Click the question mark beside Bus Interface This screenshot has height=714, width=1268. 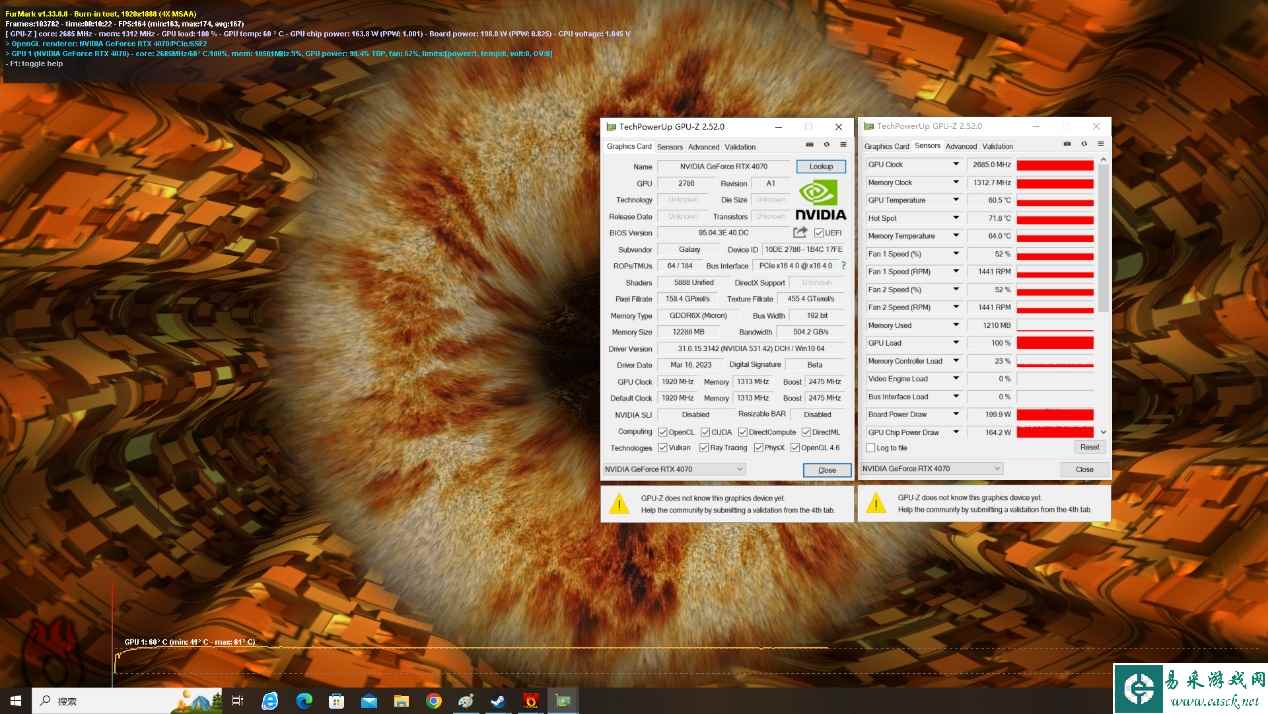click(843, 266)
